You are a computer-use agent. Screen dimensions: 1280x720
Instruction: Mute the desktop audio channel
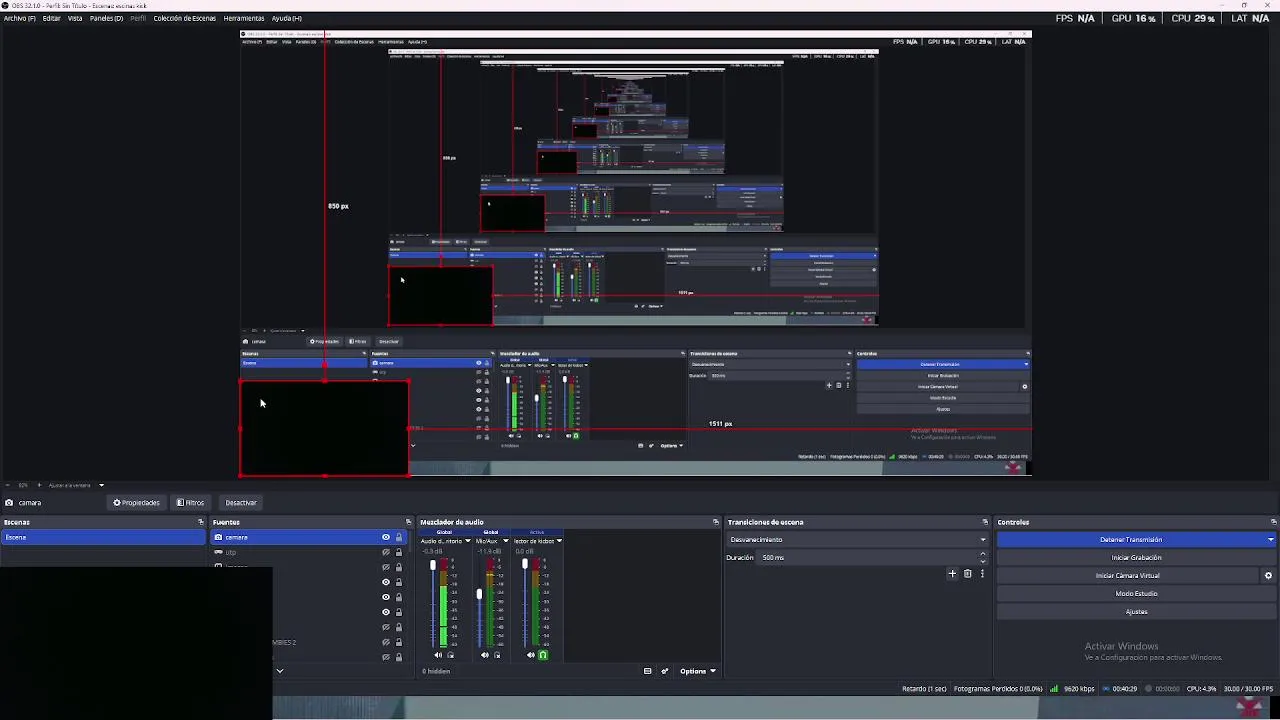click(x=437, y=655)
